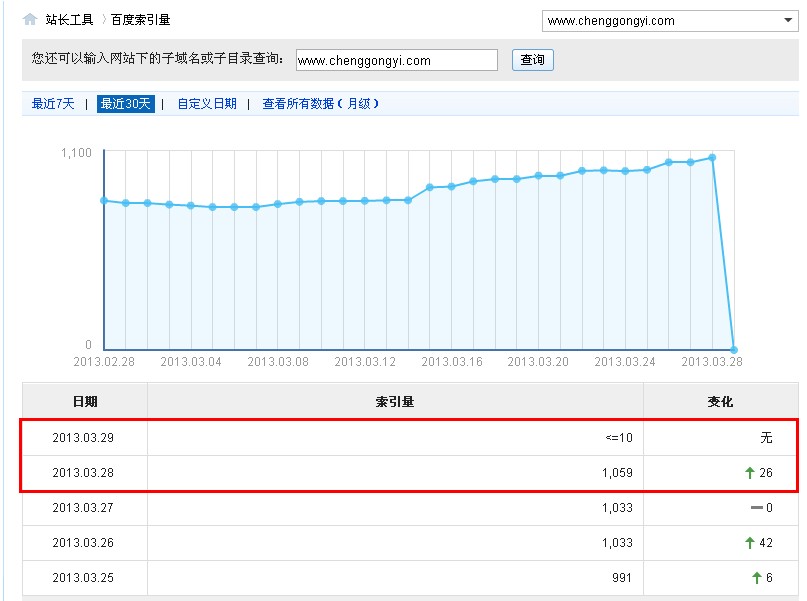Select the 最近30天 tab
The height and width of the screenshot is (601, 807).
pyautogui.click(x=126, y=103)
